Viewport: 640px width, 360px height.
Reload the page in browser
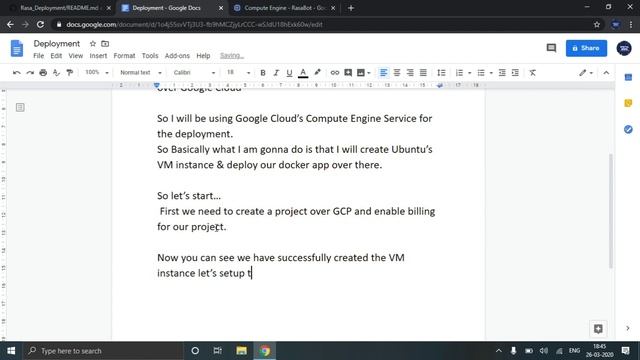pos(40,24)
